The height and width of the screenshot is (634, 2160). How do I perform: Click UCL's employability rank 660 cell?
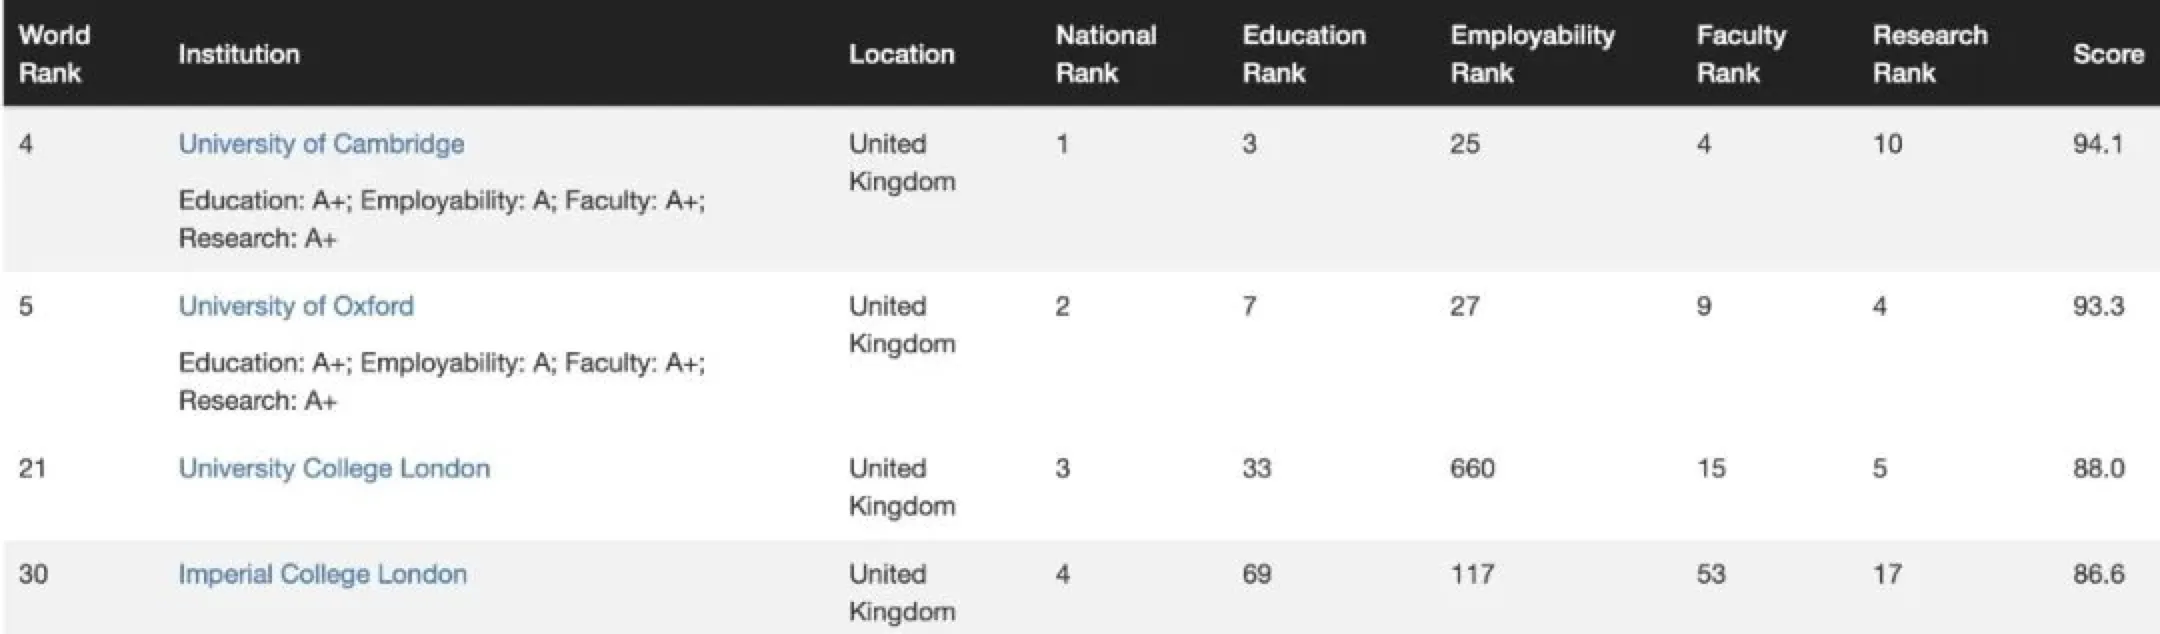coord(1472,468)
